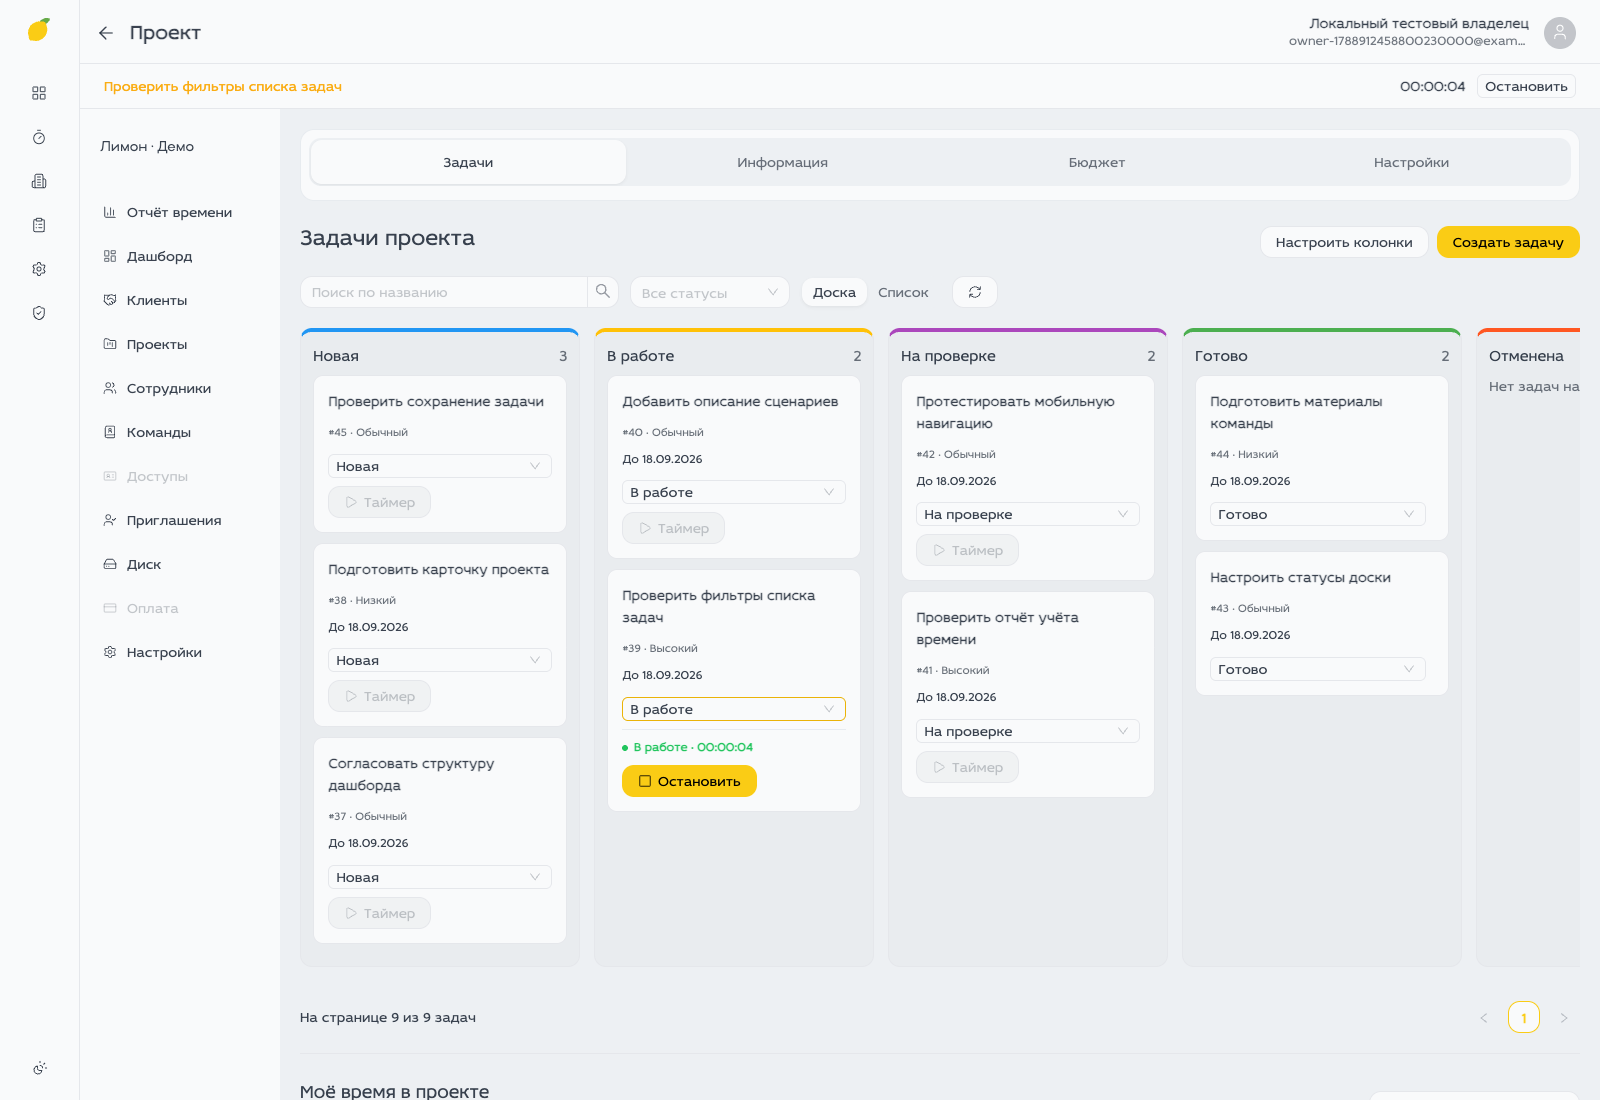Click the Поиск по названию search field

pos(444,292)
